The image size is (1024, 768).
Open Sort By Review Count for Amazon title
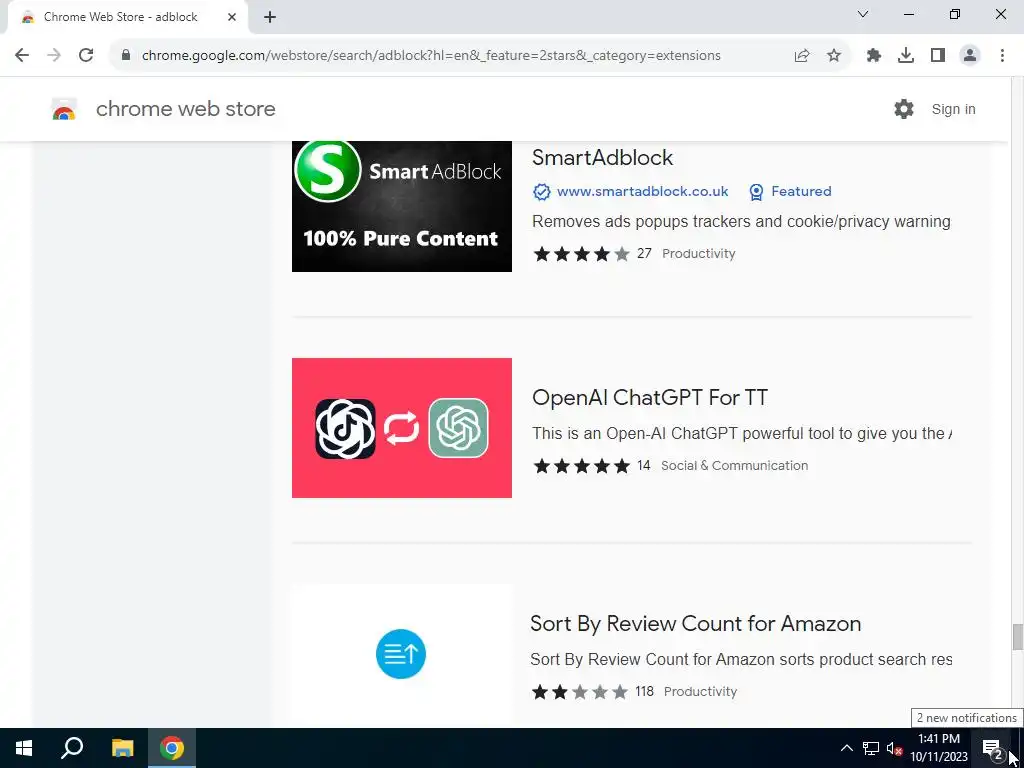[696, 624]
